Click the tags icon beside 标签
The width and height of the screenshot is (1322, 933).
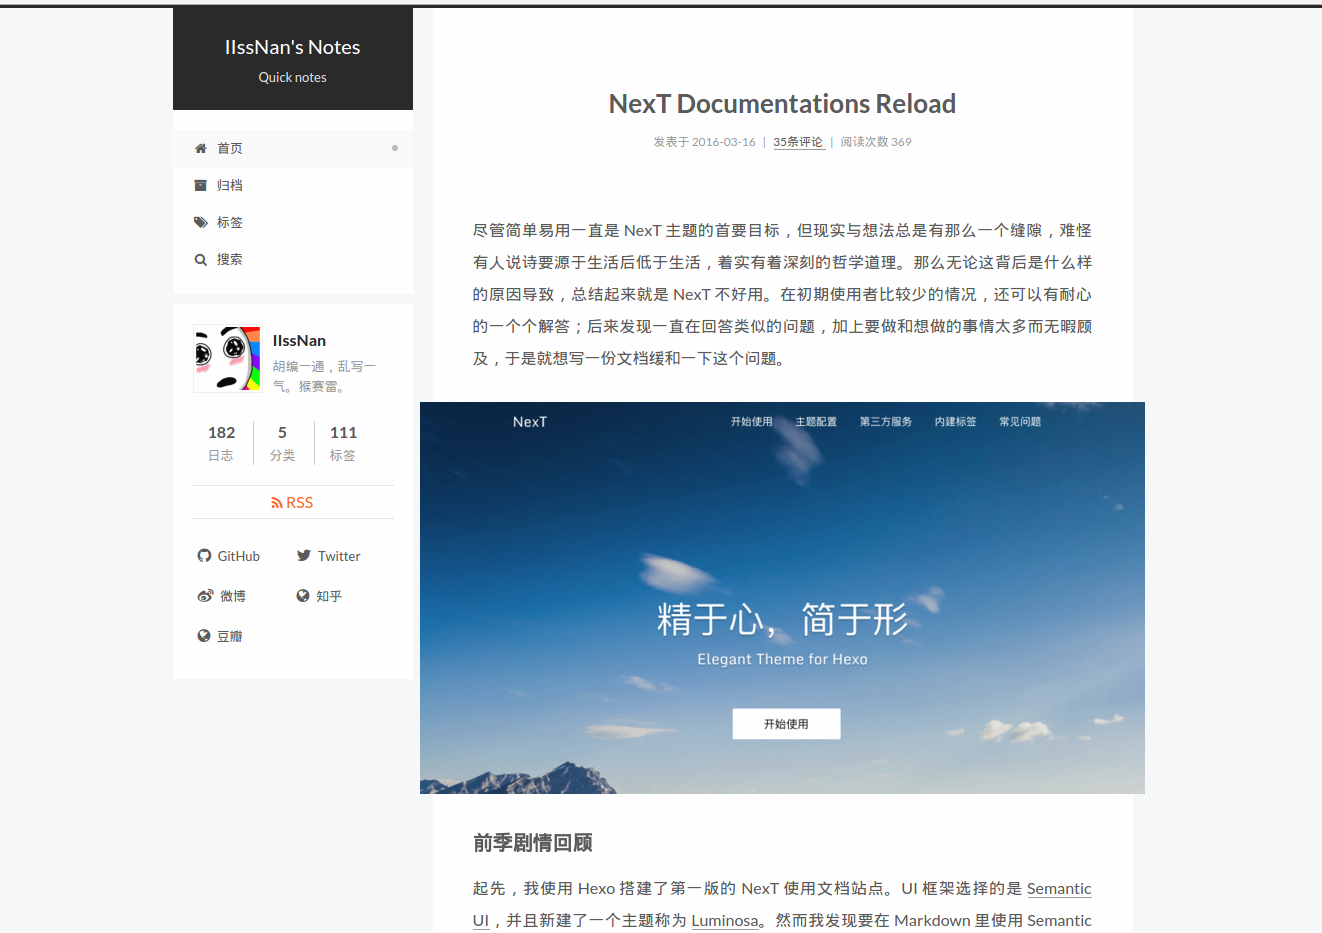(x=200, y=222)
